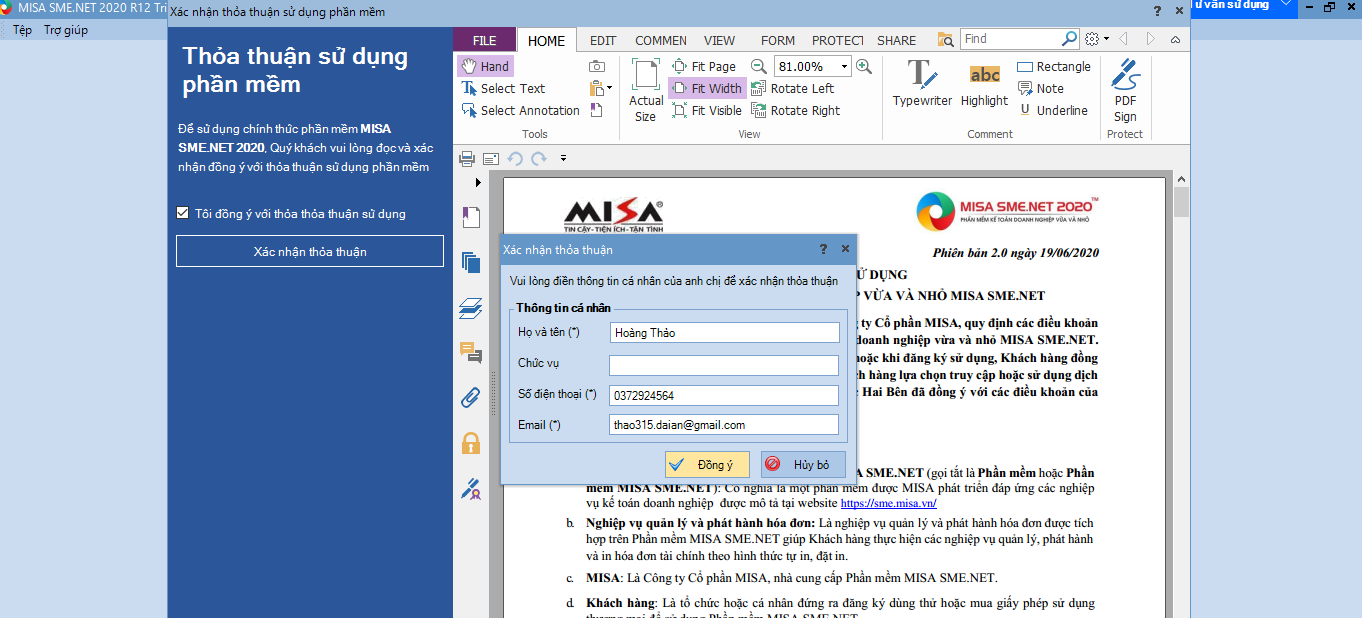Click the redo arrow
1362x618 pixels.
tap(539, 158)
